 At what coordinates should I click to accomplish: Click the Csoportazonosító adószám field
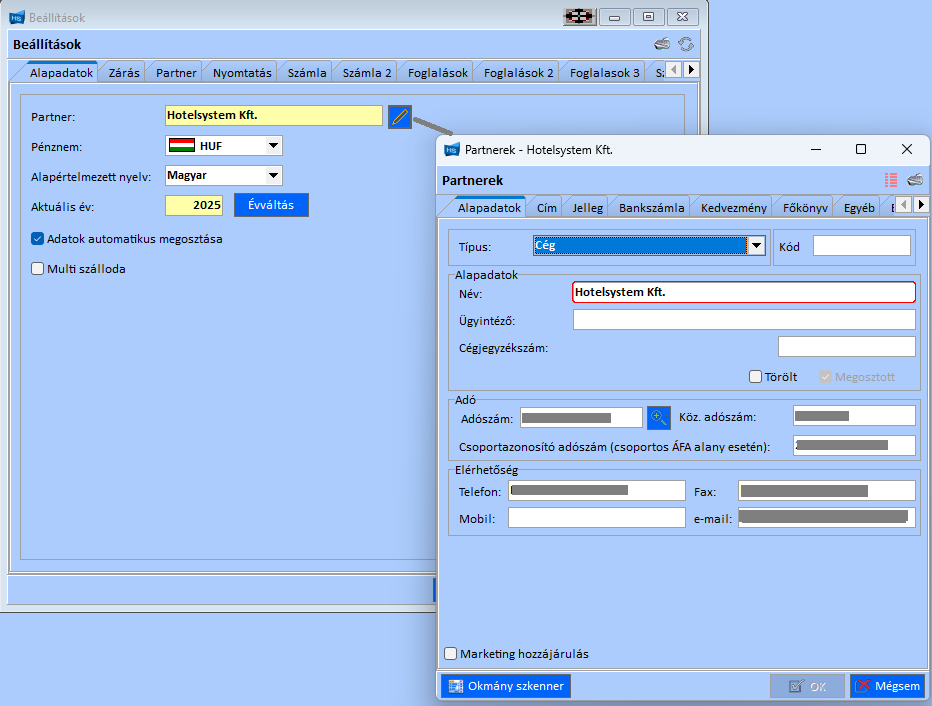pyautogui.click(x=854, y=446)
